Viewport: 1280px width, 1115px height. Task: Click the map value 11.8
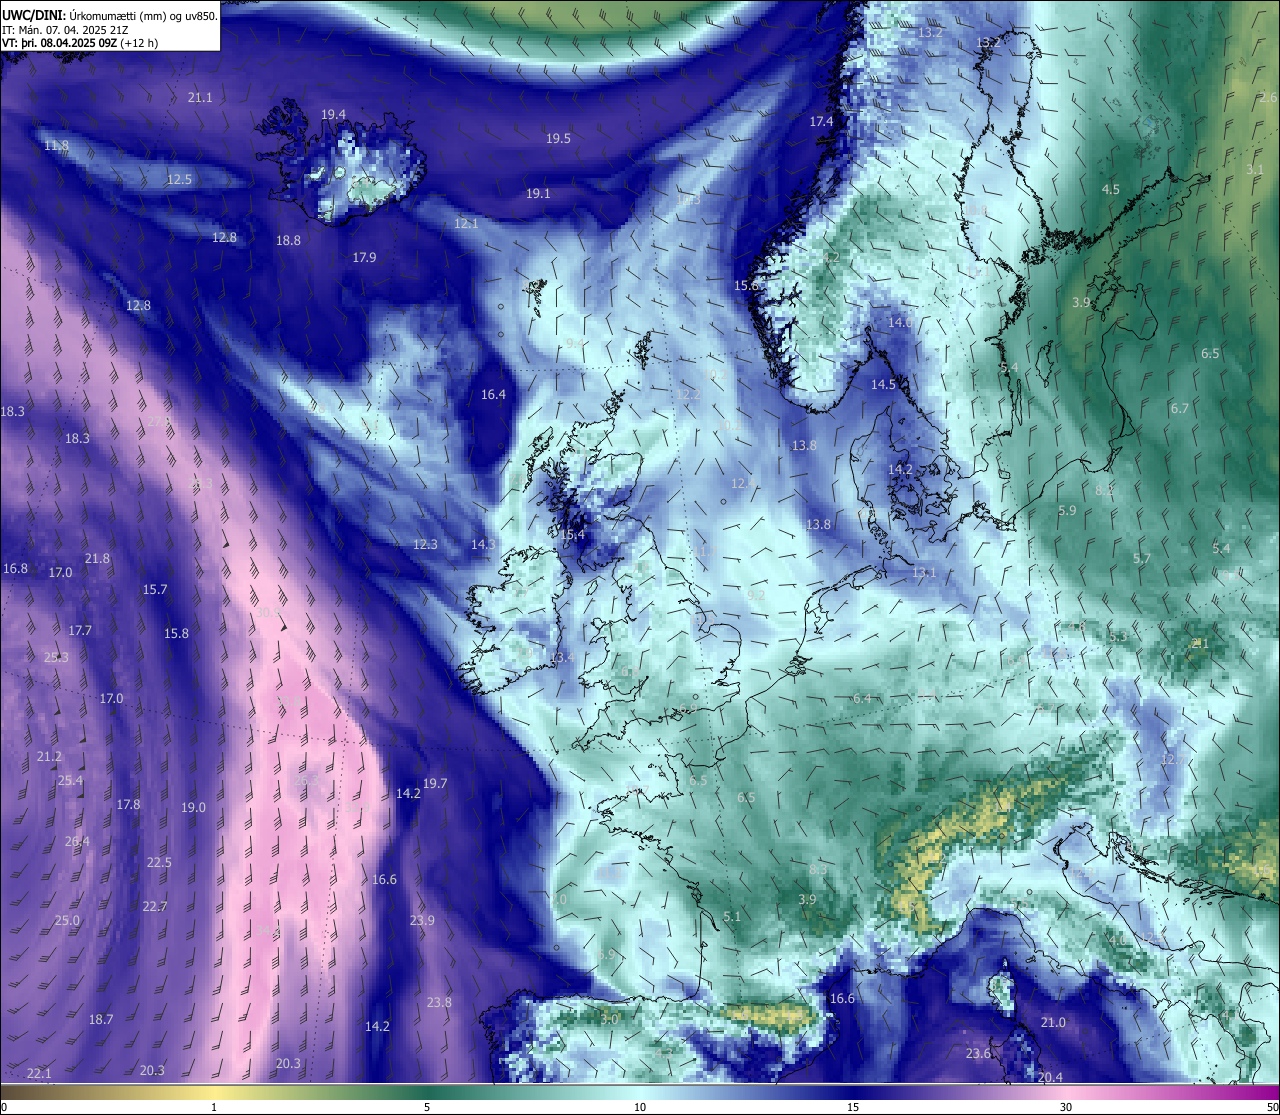click(57, 146)
